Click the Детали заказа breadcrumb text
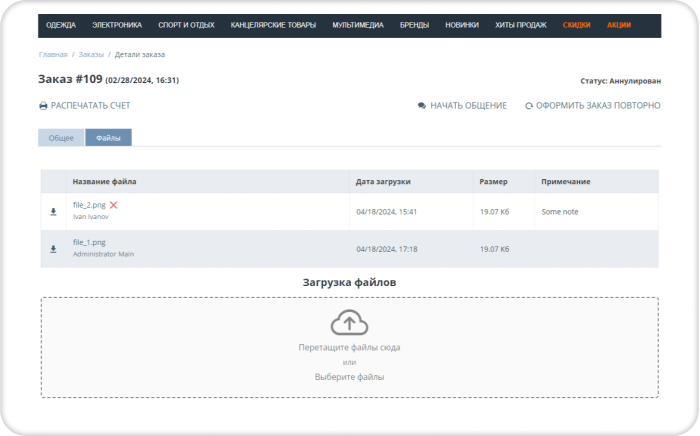The image size is (700, 436). coord(140,54)
